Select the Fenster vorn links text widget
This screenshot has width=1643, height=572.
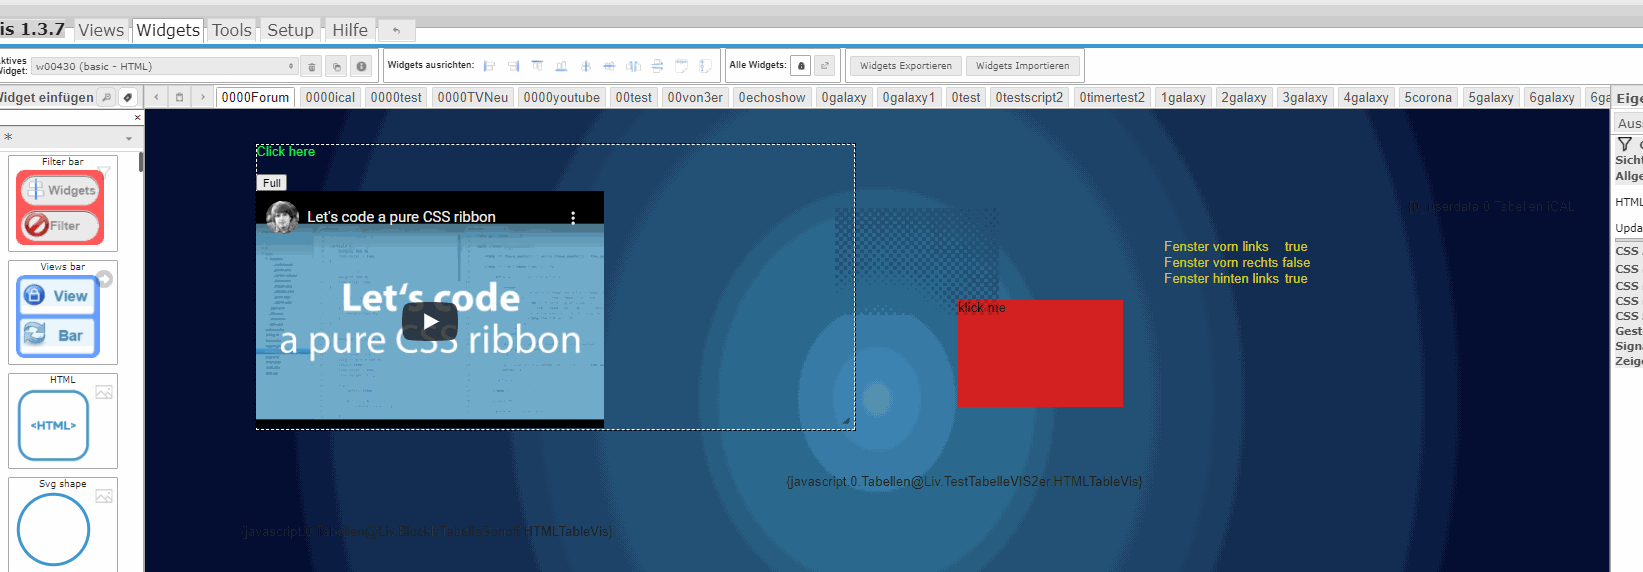(x=1216, y=246)
